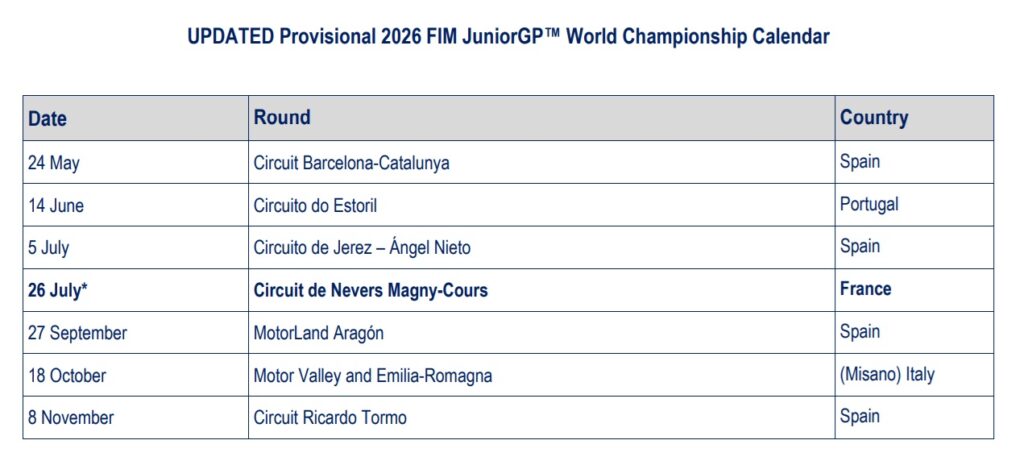Select the Circuit Ricardo Tormo cell
The image size is (1024, 461).
(x=330, y=418)
